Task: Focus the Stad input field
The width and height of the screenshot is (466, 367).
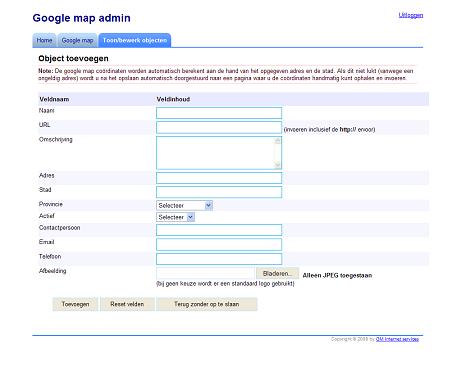Action: [x=219, y=192]
